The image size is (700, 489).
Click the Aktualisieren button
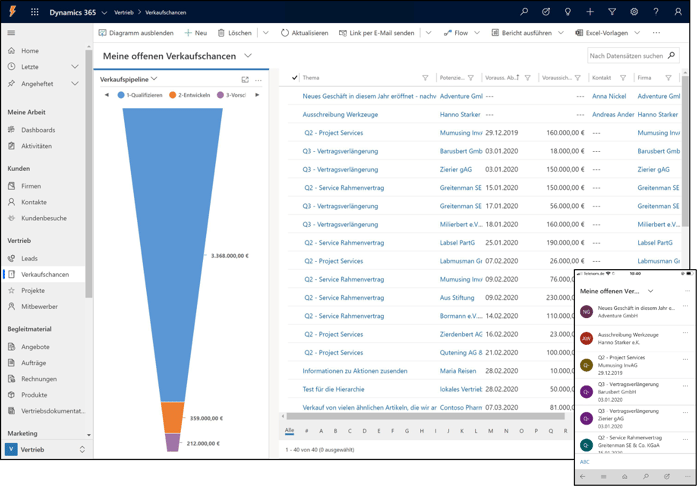304,33
